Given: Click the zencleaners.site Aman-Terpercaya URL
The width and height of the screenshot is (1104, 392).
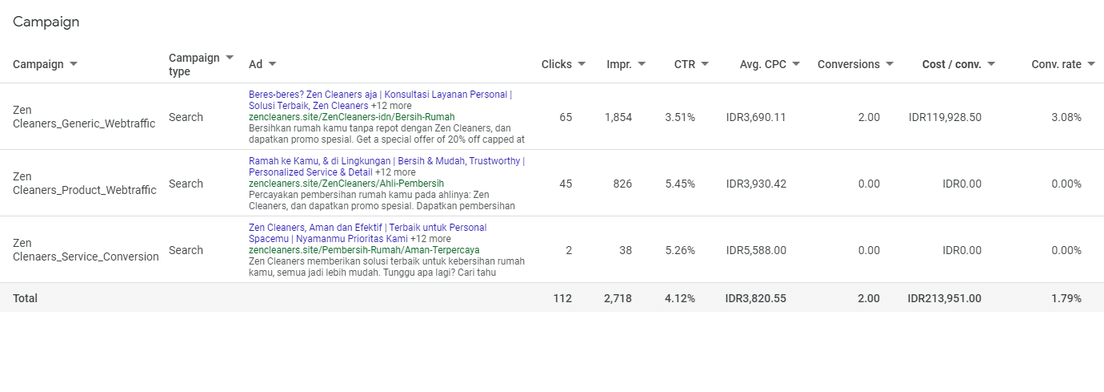Looking at the screenshot, I should click(364, 250).
